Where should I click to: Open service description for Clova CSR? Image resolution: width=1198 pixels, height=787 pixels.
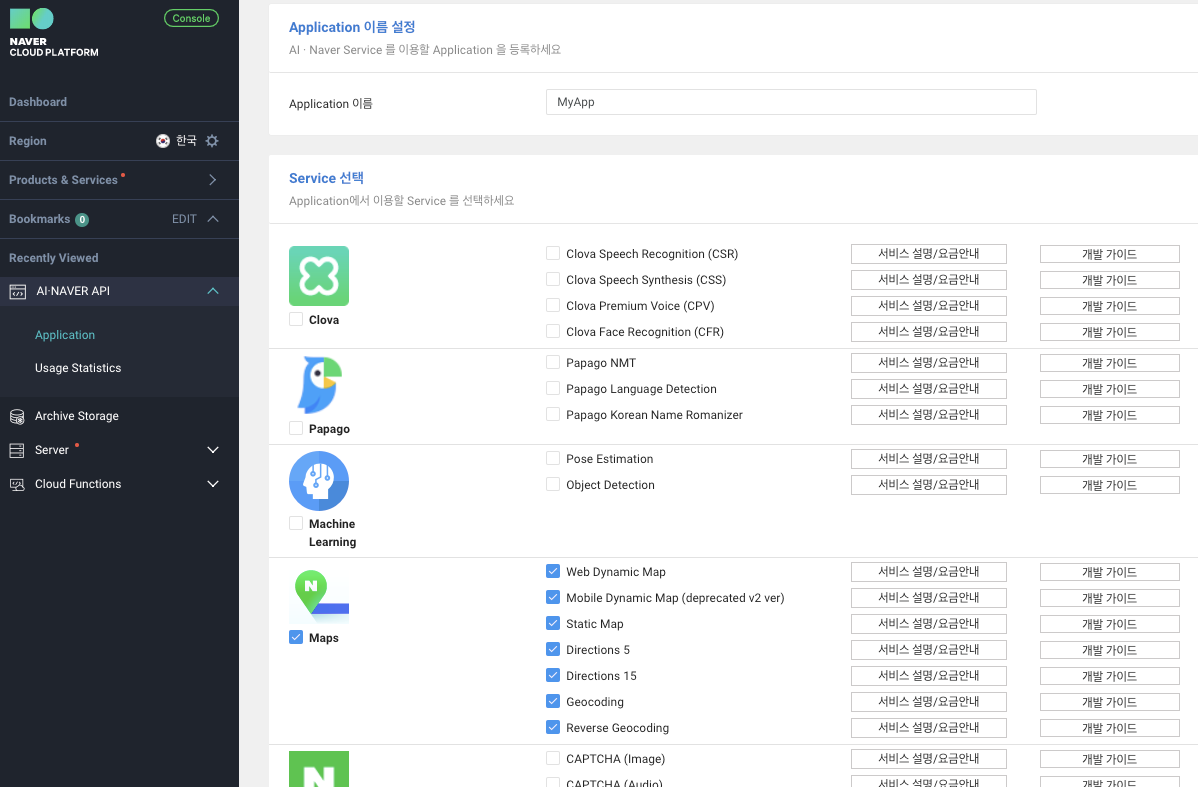[928, 254]
